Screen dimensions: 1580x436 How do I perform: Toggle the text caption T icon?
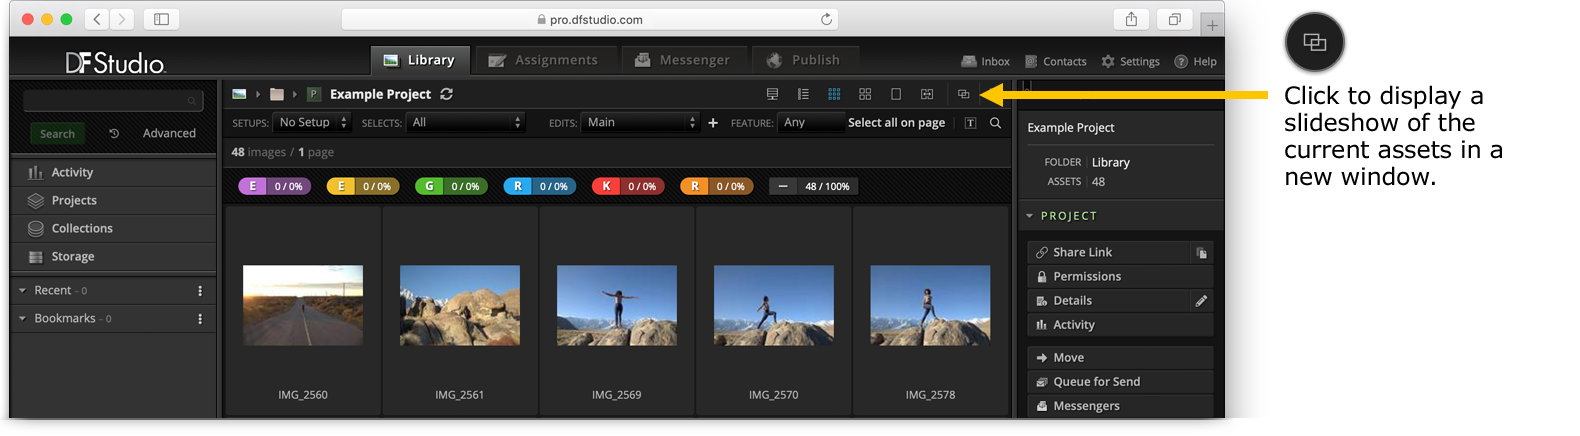pos(970,123)
